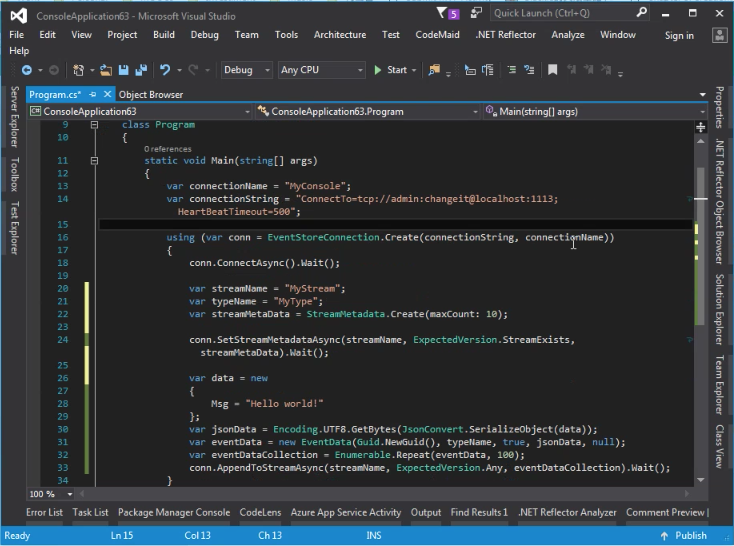Switch to the Object Browser tab
The image size is (734, 546).
coord(151,95)
